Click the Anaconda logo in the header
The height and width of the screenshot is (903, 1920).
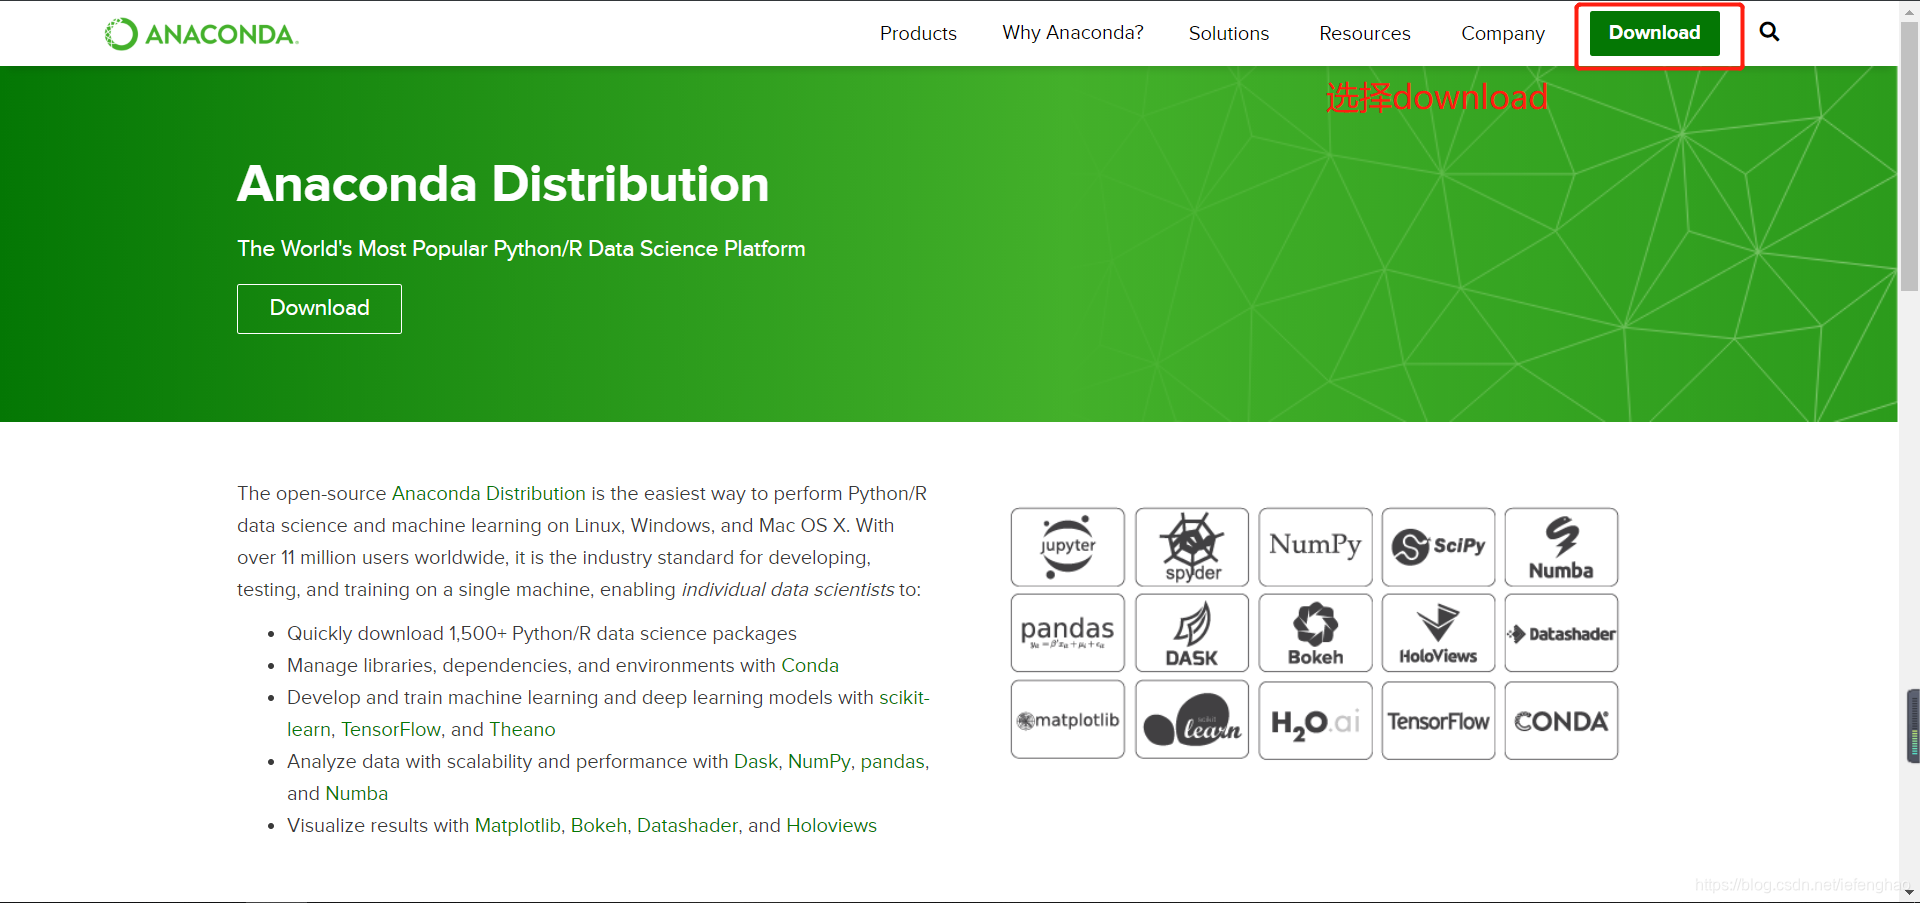pos(201,34)
